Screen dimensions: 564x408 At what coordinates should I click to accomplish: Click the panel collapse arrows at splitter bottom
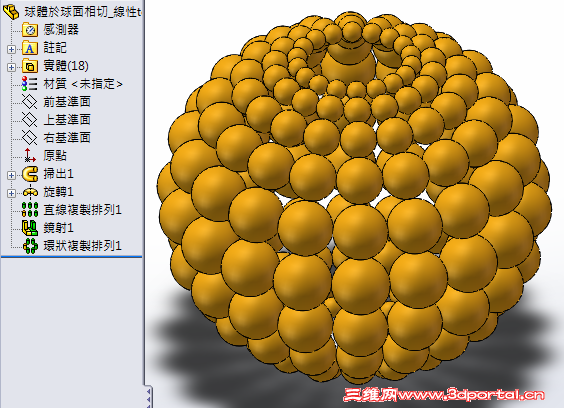(x=149, y=397)
